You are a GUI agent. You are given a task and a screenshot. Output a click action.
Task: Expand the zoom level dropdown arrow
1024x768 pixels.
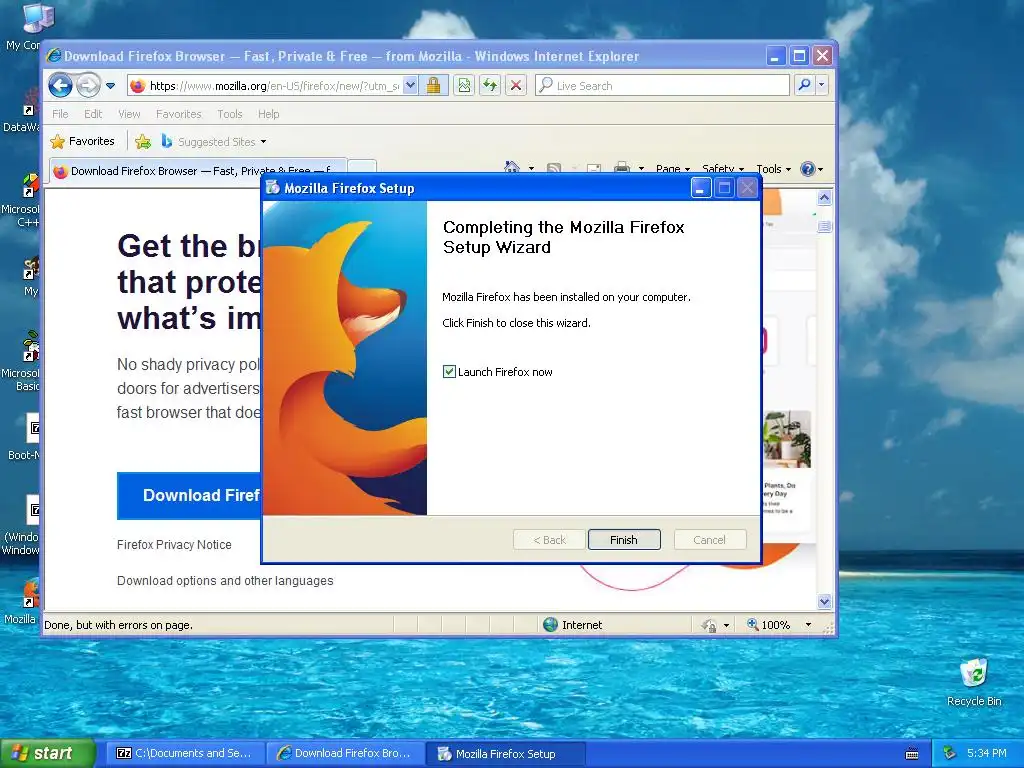point(808,625)
